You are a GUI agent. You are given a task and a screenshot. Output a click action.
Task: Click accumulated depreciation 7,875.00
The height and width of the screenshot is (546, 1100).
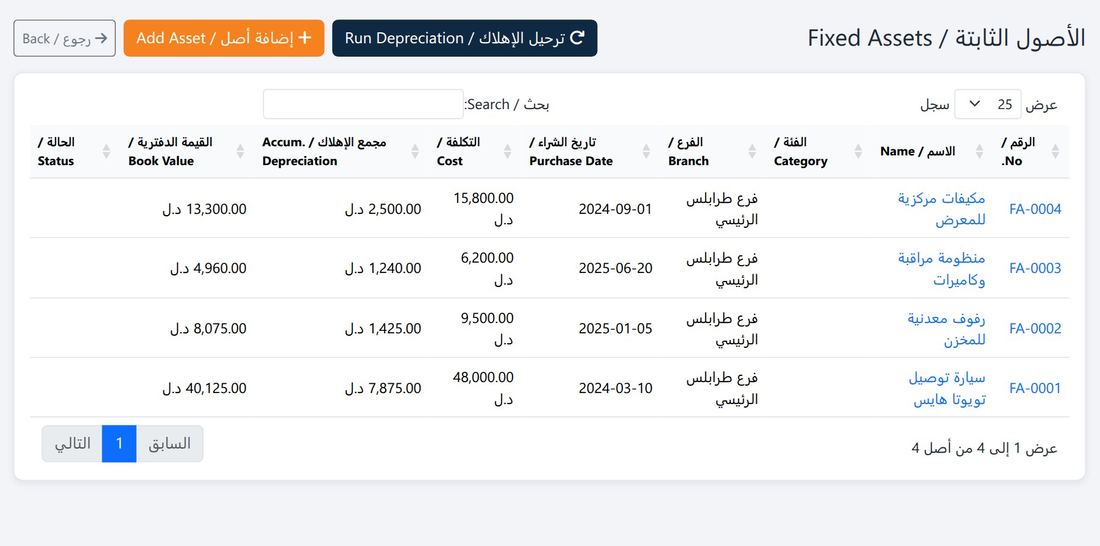pyautogui.click(x=395, y=388)
